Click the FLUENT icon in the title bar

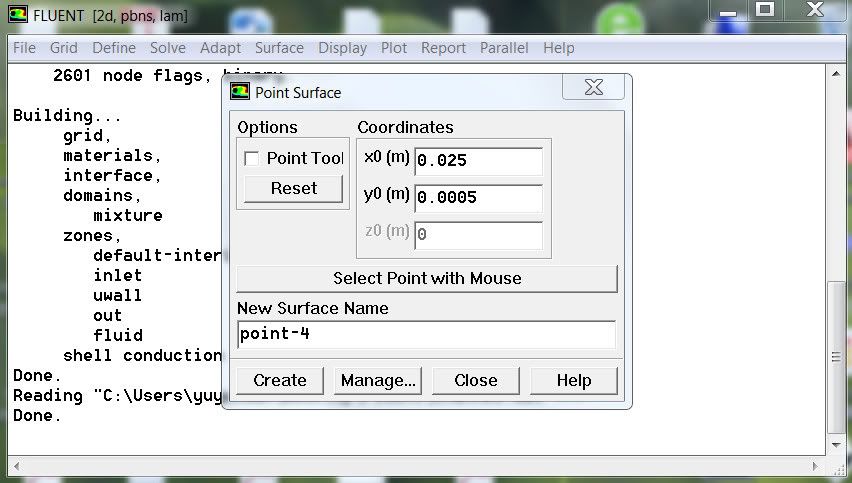pyautogui.click(x=19, y=16)
